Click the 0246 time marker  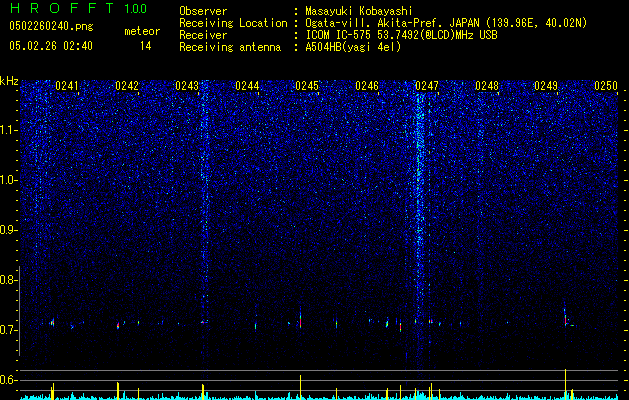[367, 86]
